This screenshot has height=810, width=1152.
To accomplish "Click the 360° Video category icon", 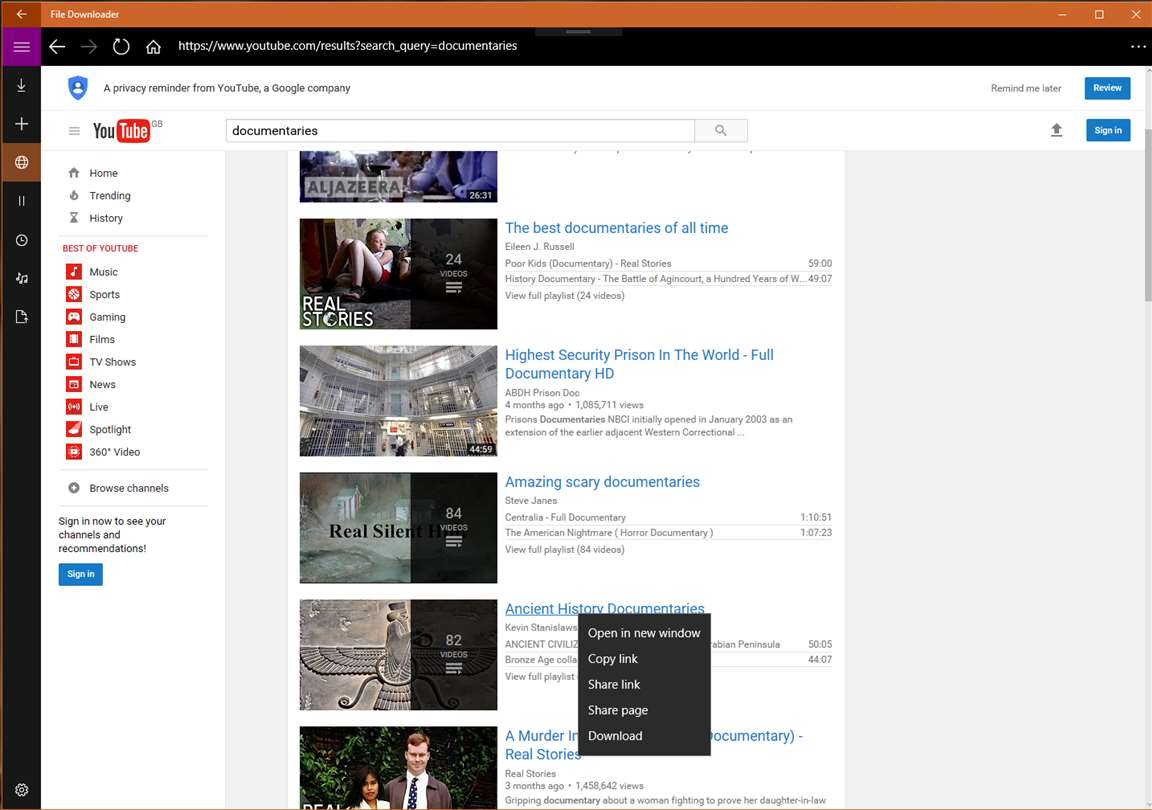I will 74,451.
